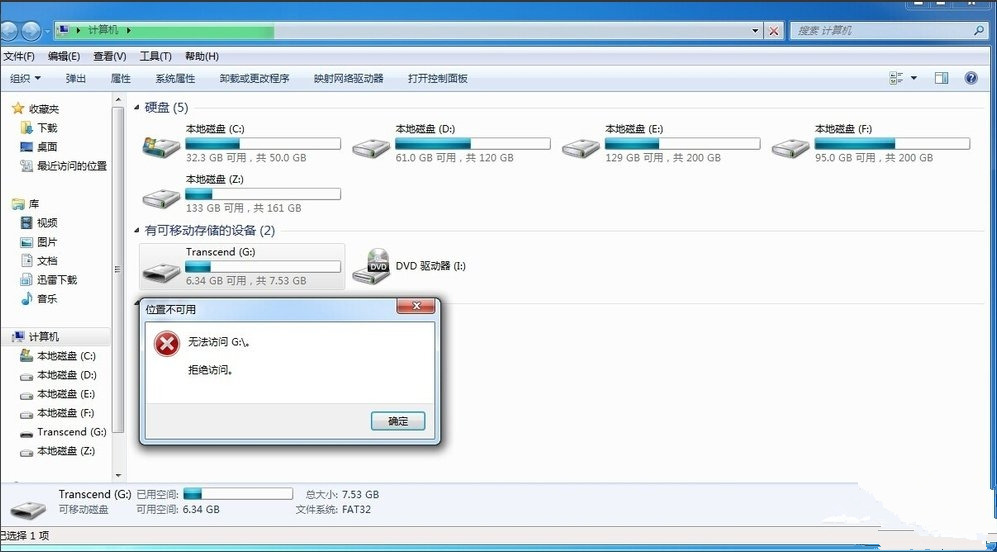Change view with the view mode icon
The image size is (997, 552).
pos(897,78)
